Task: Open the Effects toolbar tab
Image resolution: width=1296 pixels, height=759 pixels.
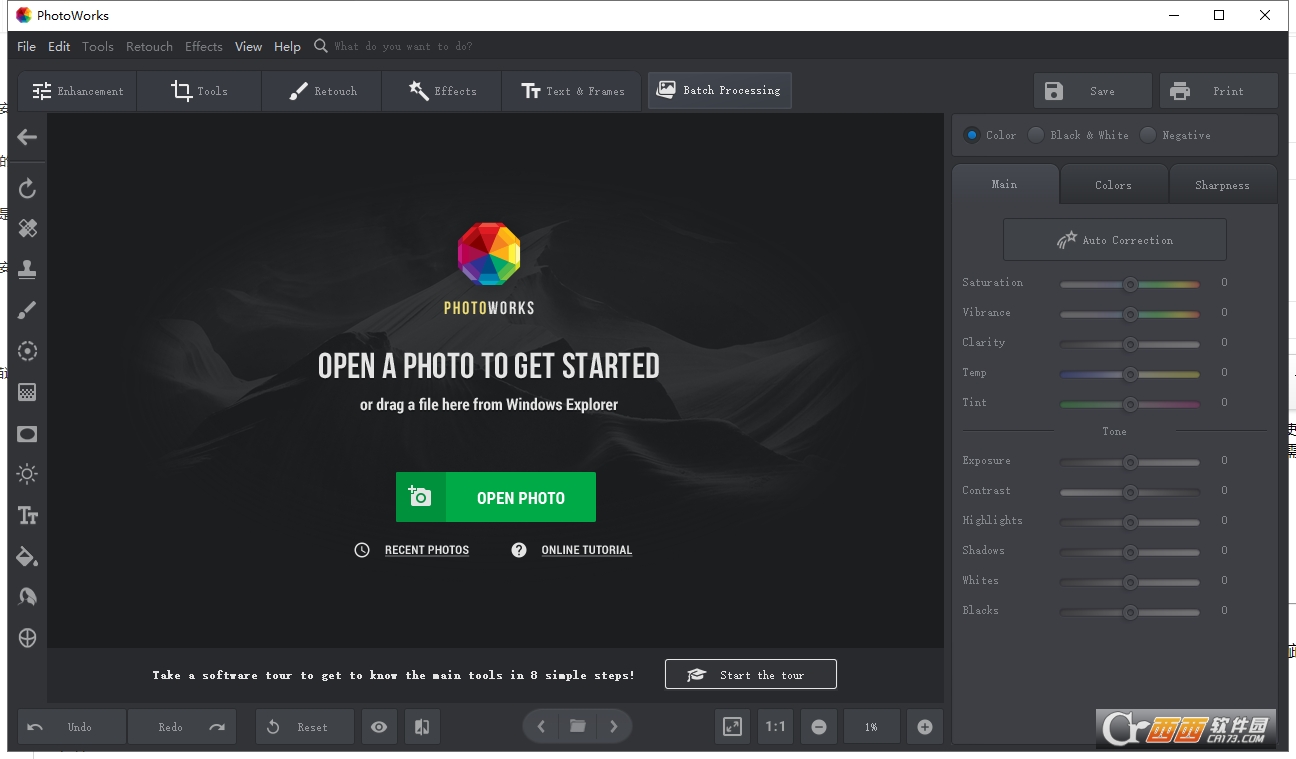Action: 442,91
